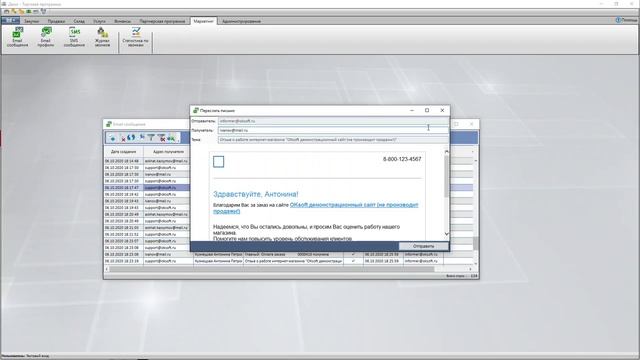Select the row dated 06.10.2020 18:19:42
Viewport: 640px width, 360px height.
point(147,194)
